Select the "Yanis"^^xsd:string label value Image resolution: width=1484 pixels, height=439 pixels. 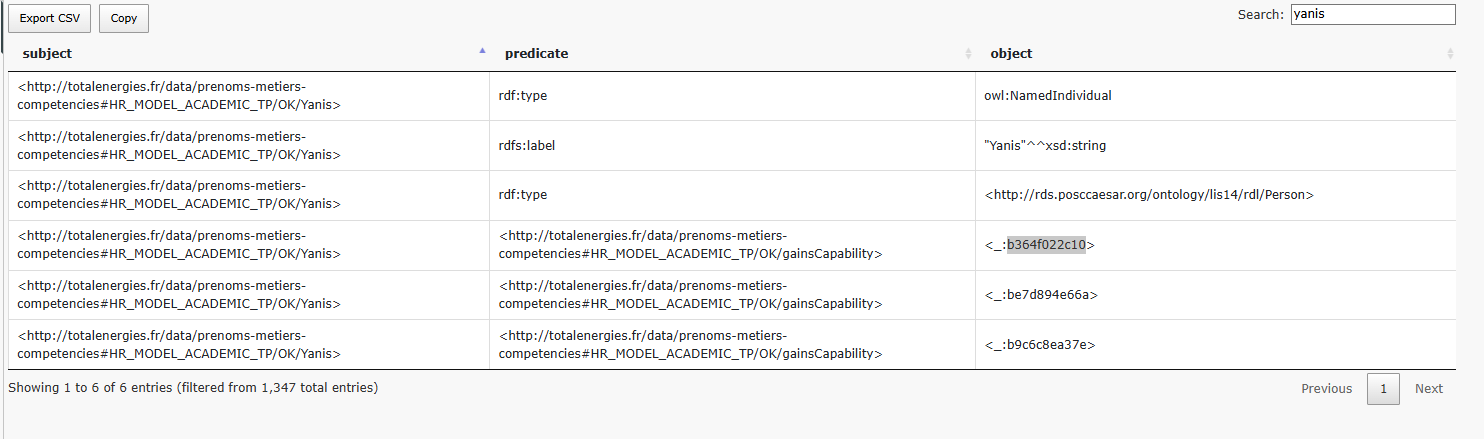click(x=1045, y=146)
